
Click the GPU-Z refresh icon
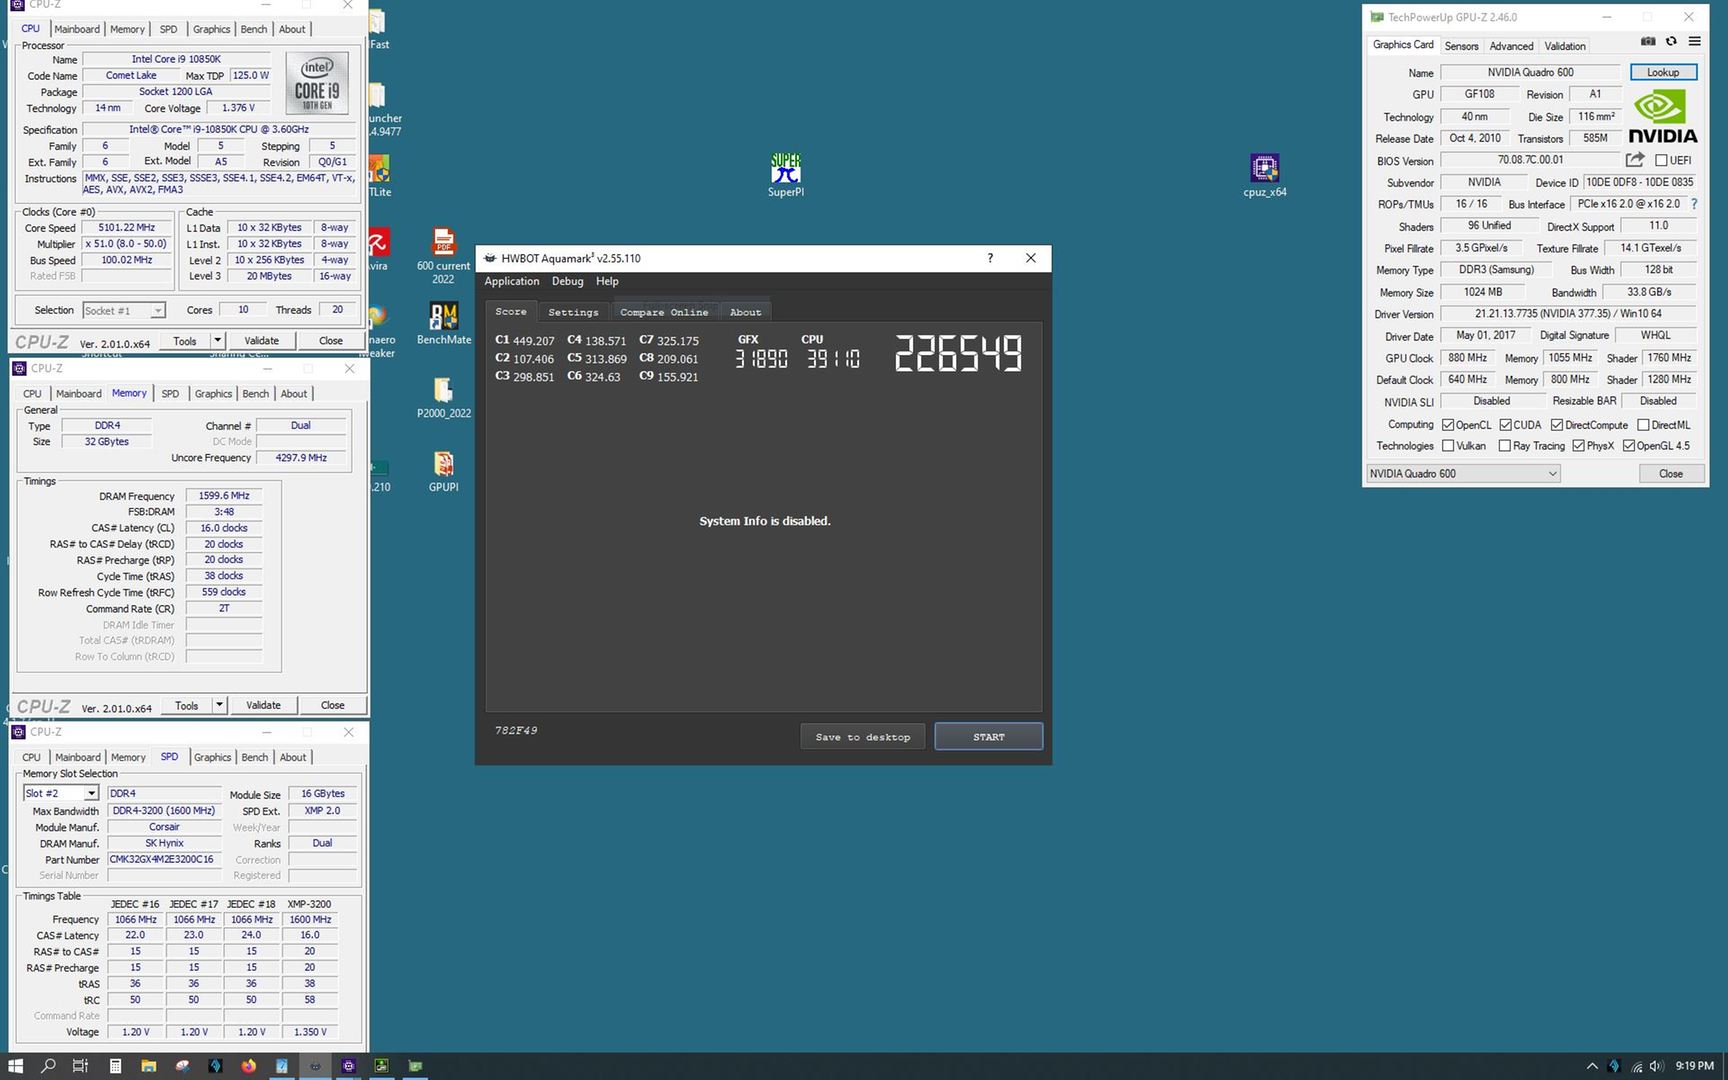coord(1671,42)
